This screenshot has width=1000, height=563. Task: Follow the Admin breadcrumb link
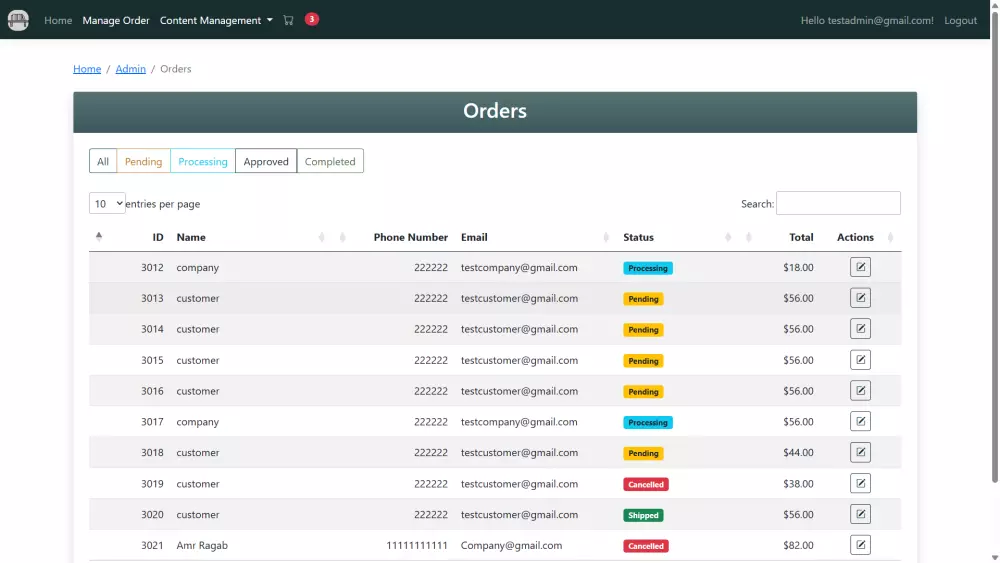tap(130, 69)
